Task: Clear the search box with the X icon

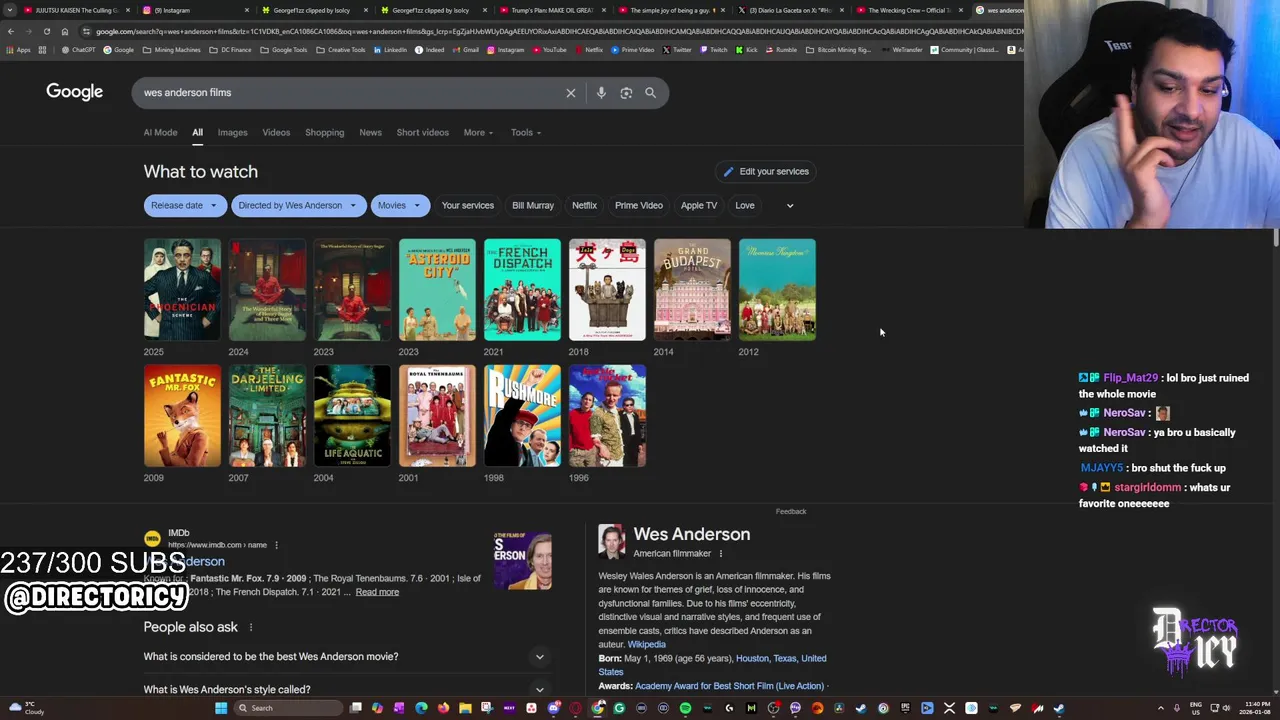Action: 571,93
